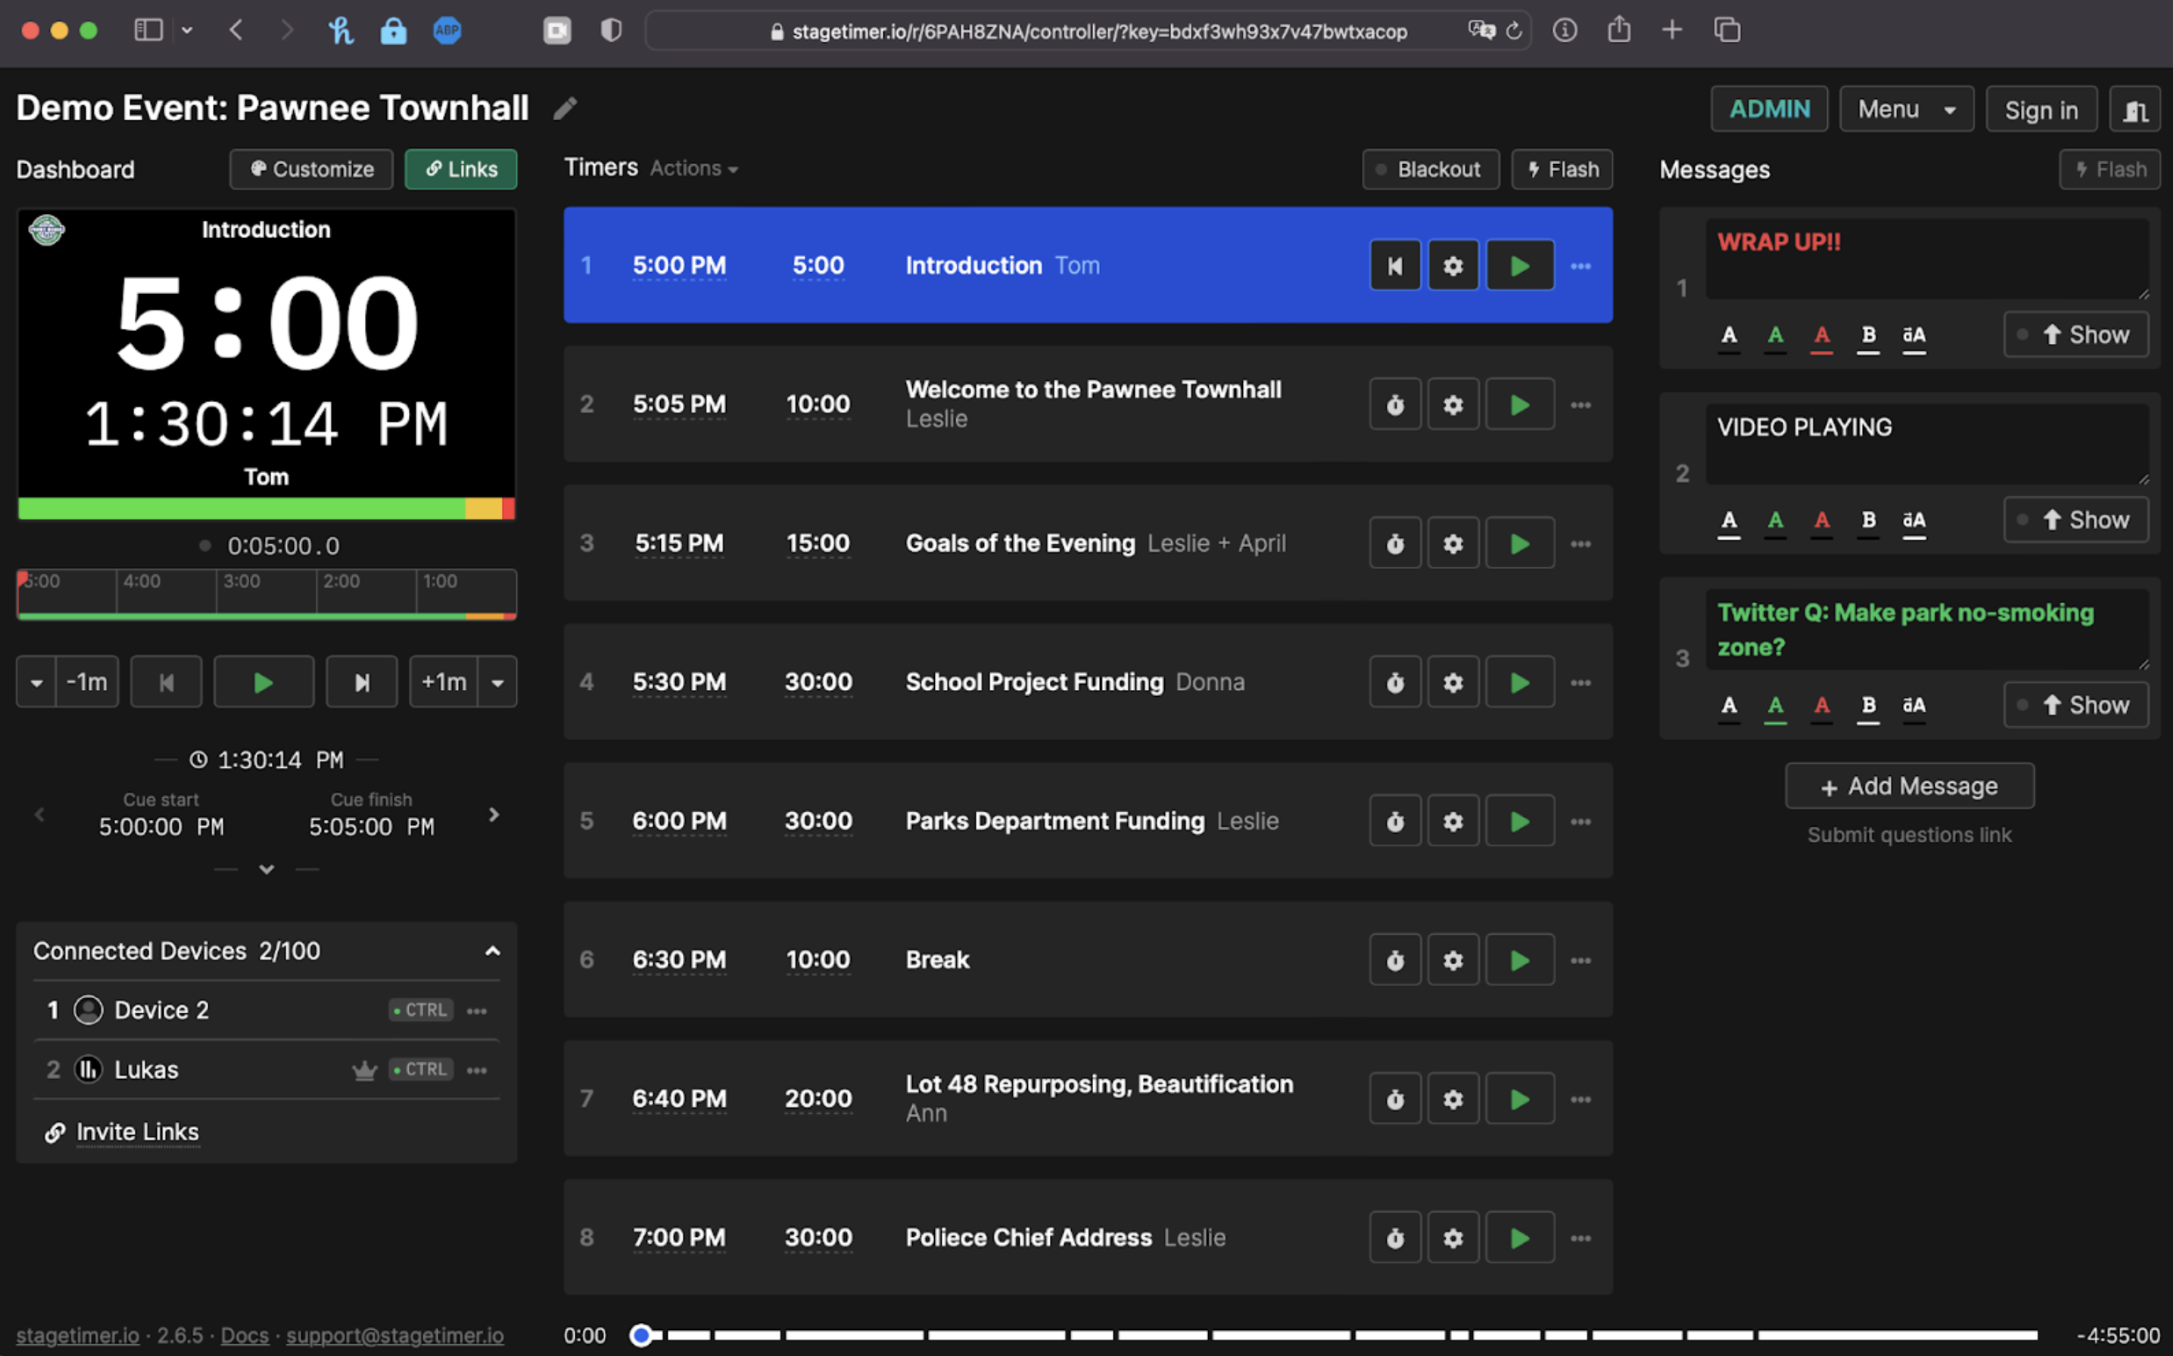Toggle uppercase on VIDEO PLAYING message
Screen dimensions: 2173x1356
pyautogui.click(x=1913, y=520)
